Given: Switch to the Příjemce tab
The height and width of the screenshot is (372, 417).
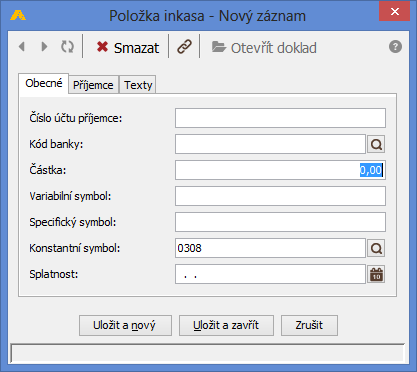Looking at the screenshot, I should [x=93, y=85].
